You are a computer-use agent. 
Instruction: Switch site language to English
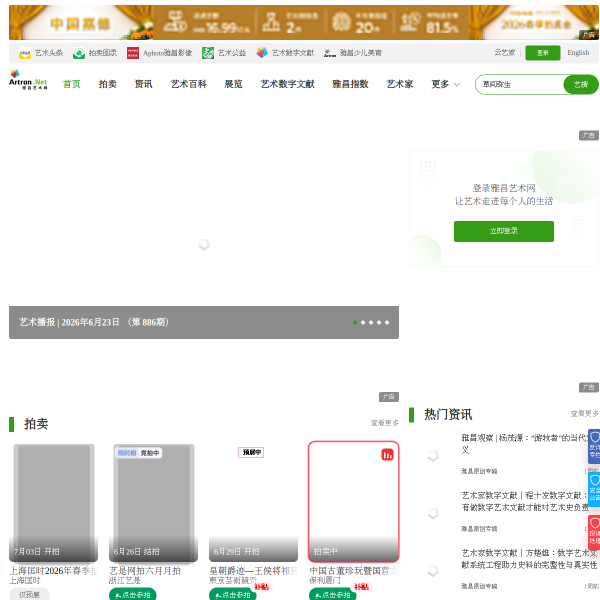click(578, 53)
